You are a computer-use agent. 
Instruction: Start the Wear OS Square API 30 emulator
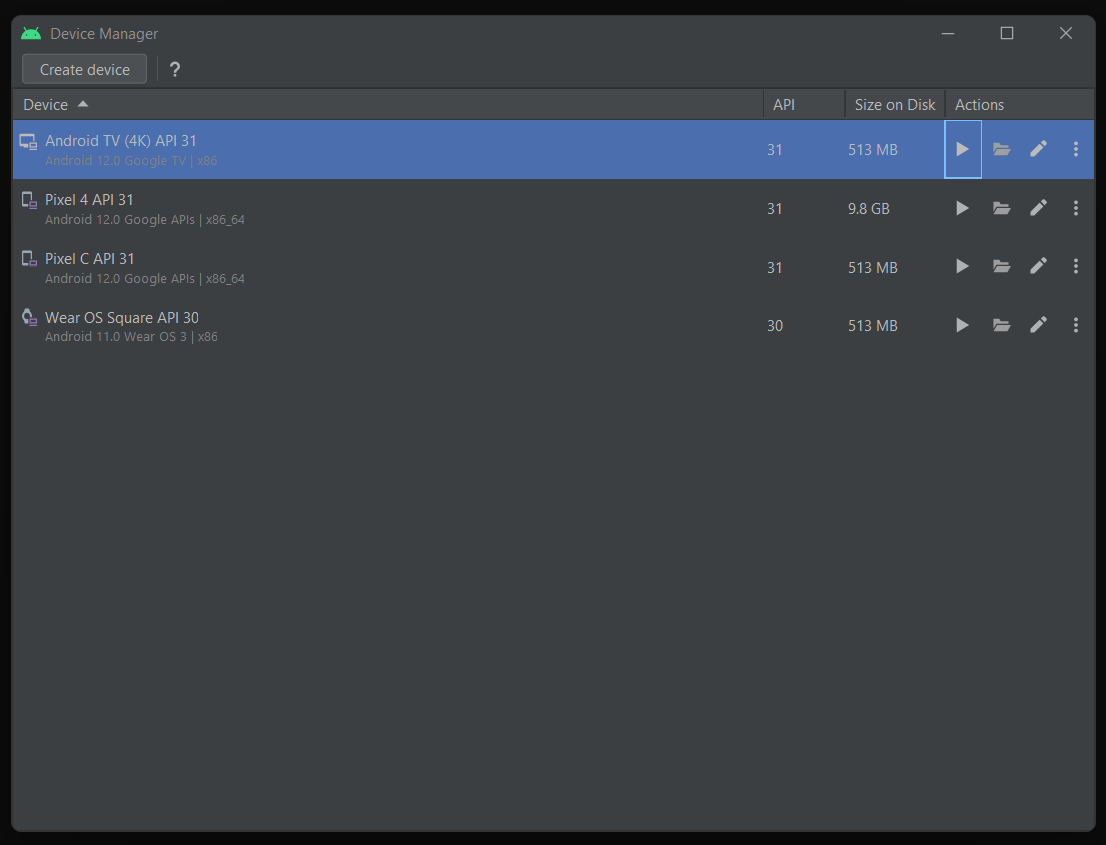tap(962, 325)
